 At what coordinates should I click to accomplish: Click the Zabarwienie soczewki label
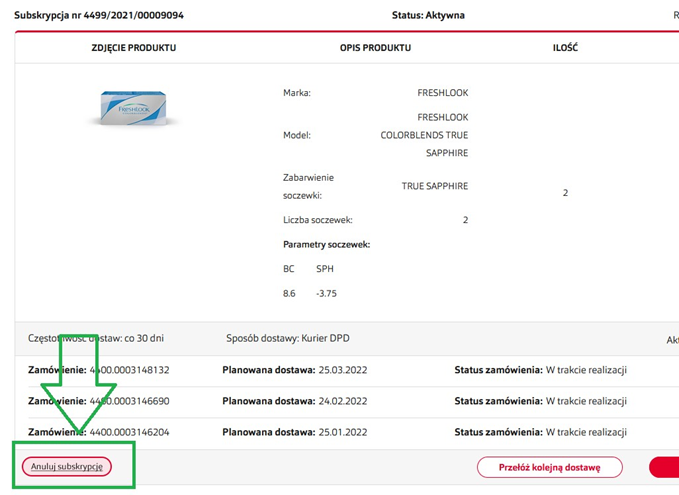[x=308, y=187]
